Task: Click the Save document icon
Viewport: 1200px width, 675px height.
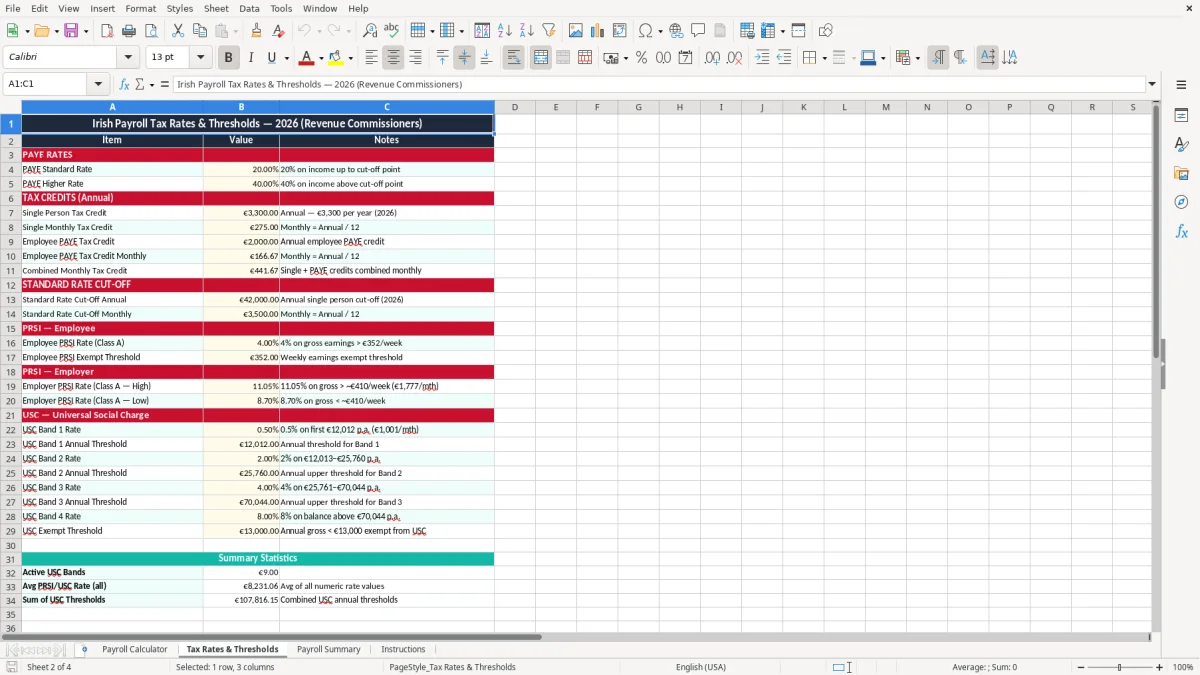Action: tap(71, 31)
